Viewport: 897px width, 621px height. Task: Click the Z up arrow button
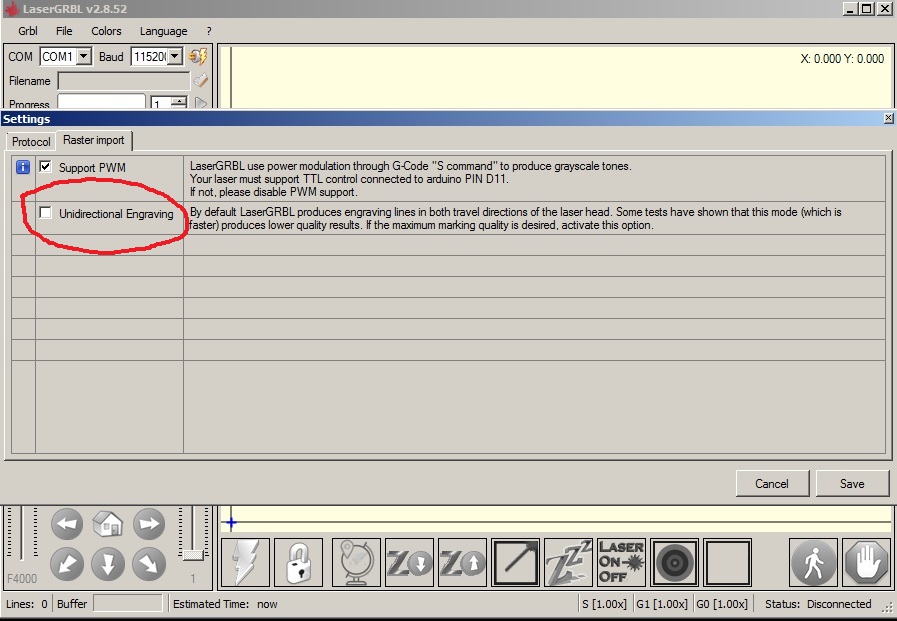tap(462, 562)
